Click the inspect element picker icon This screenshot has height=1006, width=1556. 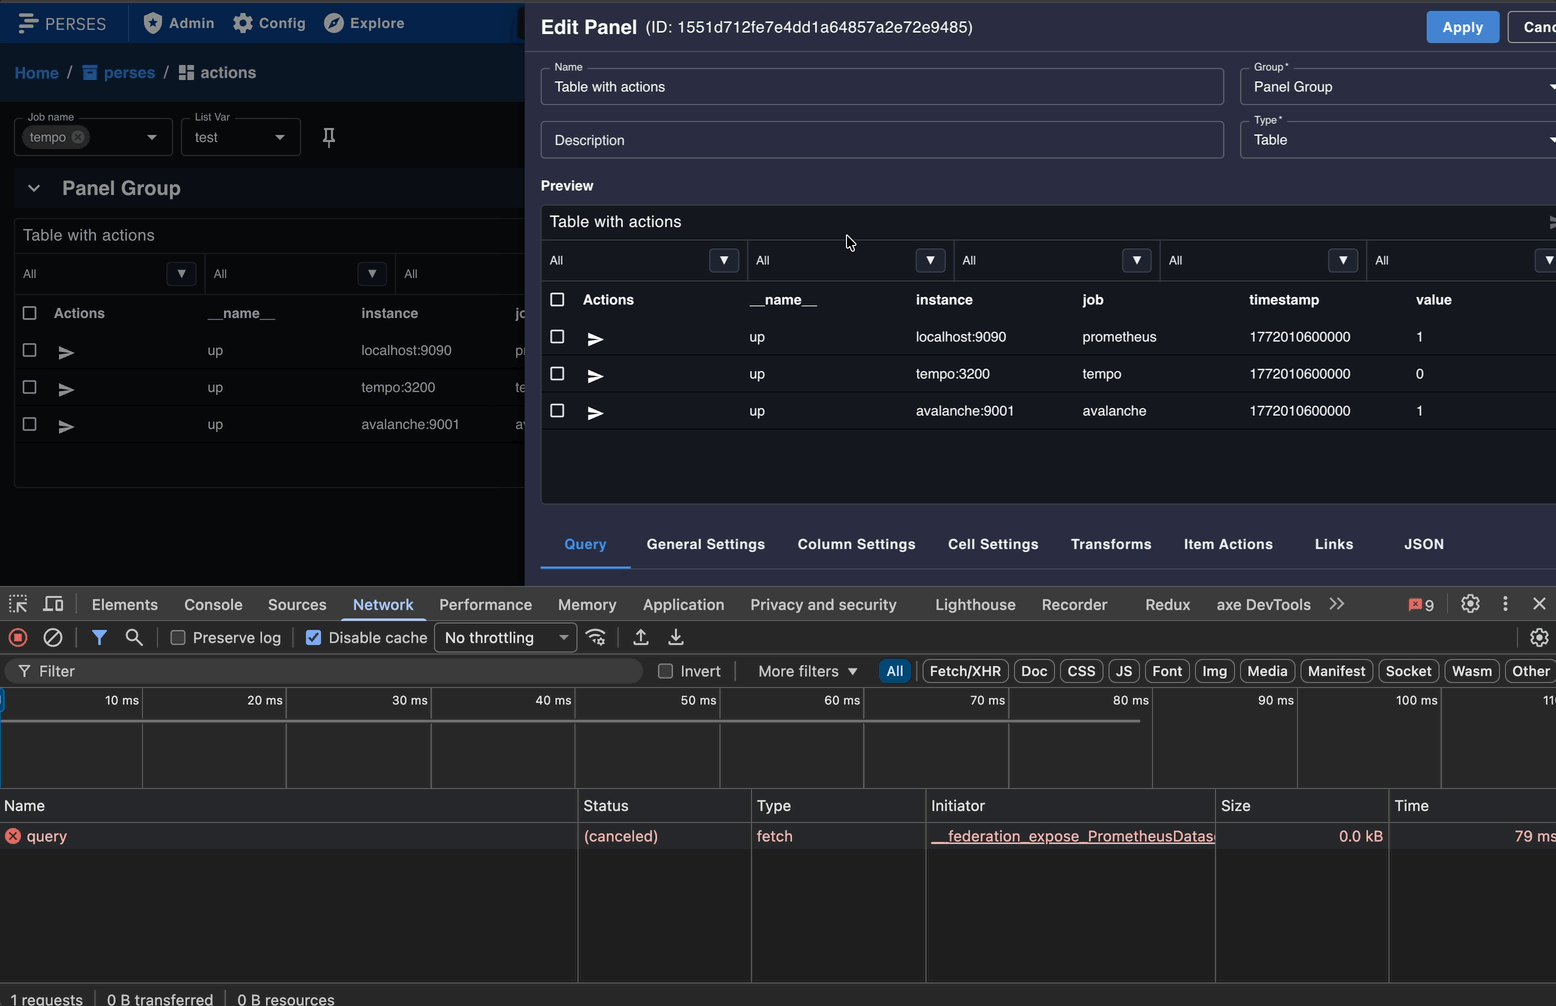click(18, 604)
